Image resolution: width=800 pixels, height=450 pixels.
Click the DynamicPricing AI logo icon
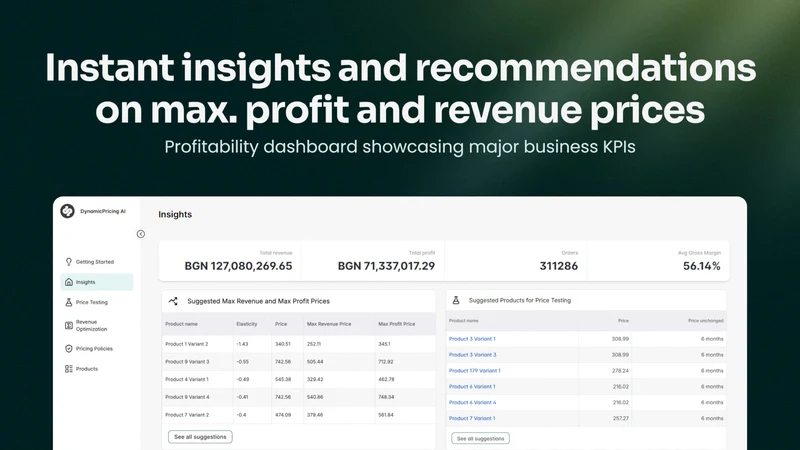coord(67,211)
